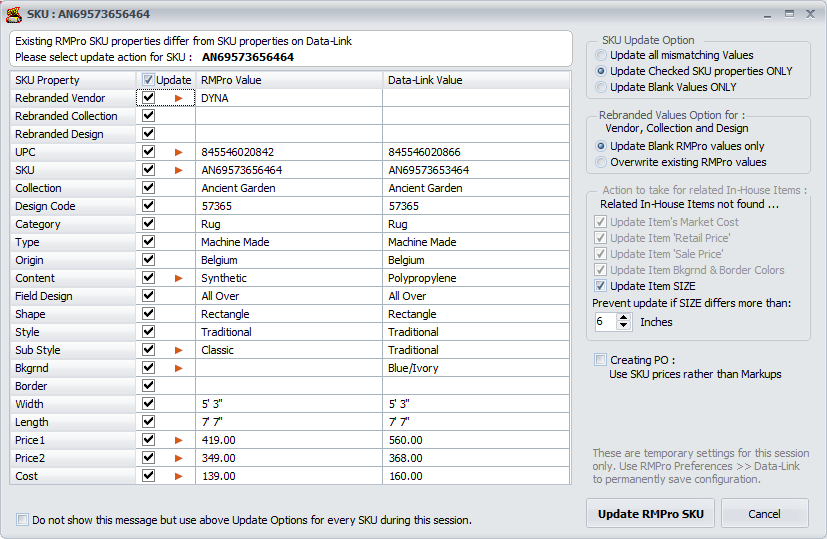Uncheck the Rebranded Collection update checkbox
Image resolution: width=827 pixels, height=539 pixels.
pos(148,116)
